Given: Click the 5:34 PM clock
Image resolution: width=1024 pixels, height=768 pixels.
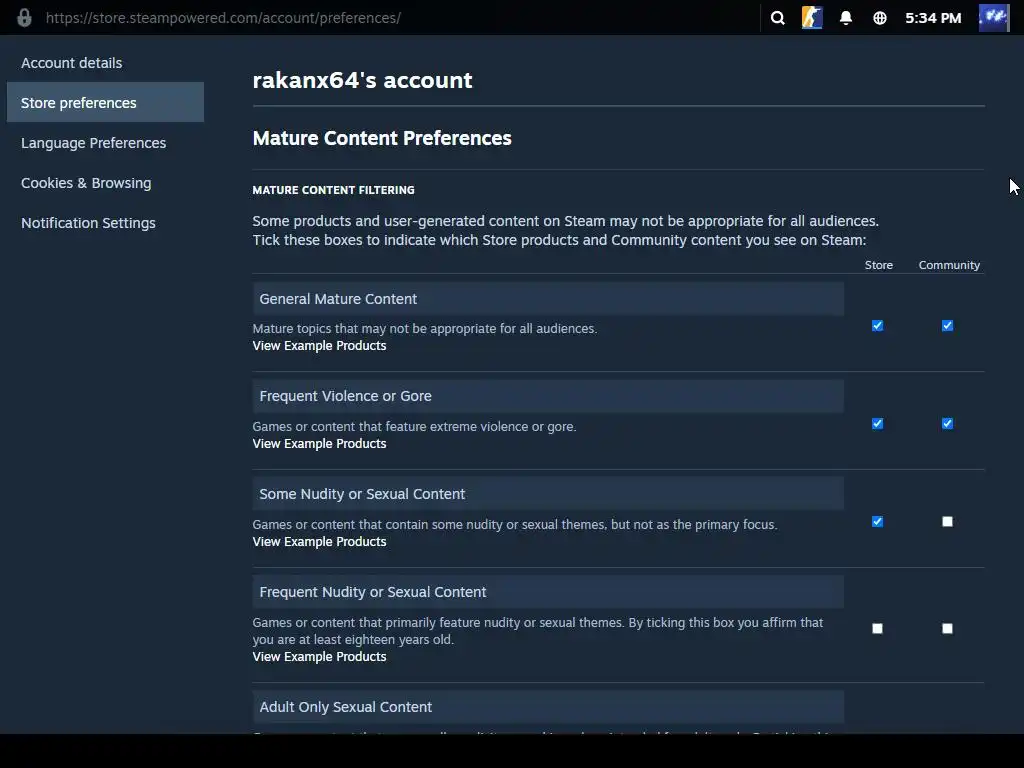Looking at the screenshot, I should pyautogui.click(x=933, y=18).
